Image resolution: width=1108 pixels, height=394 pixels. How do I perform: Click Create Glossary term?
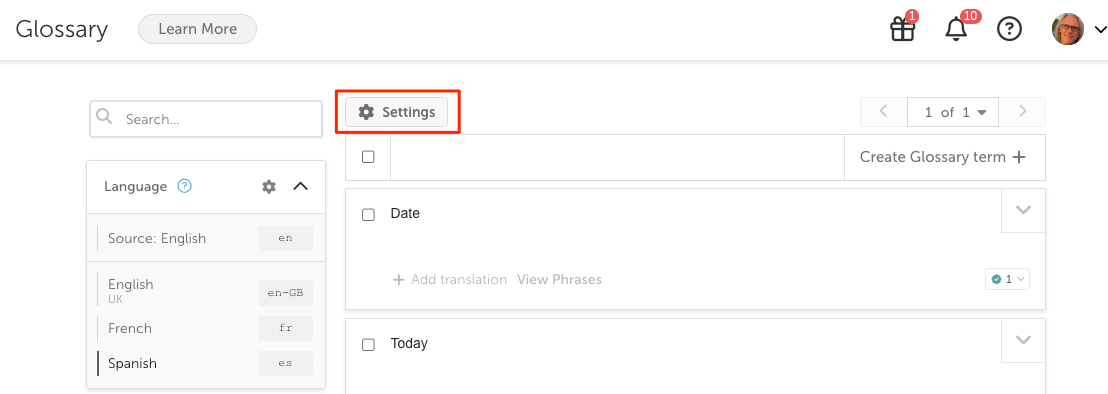click(x=943, y=157)
